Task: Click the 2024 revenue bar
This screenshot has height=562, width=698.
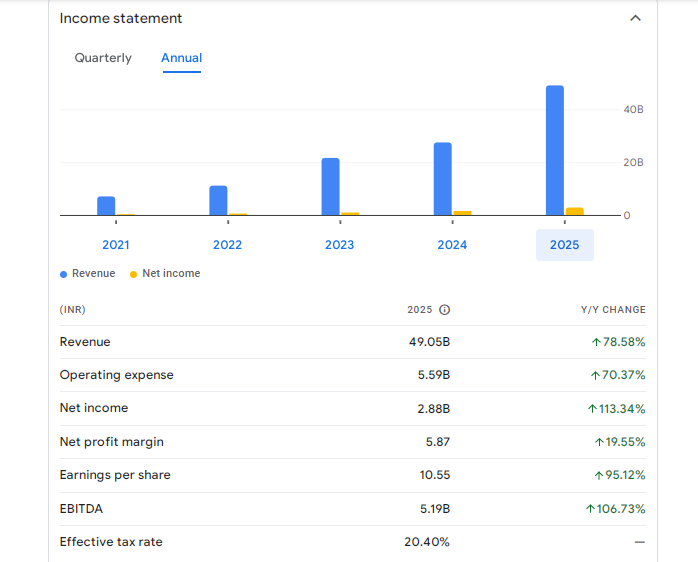Action: pos(442,179)
